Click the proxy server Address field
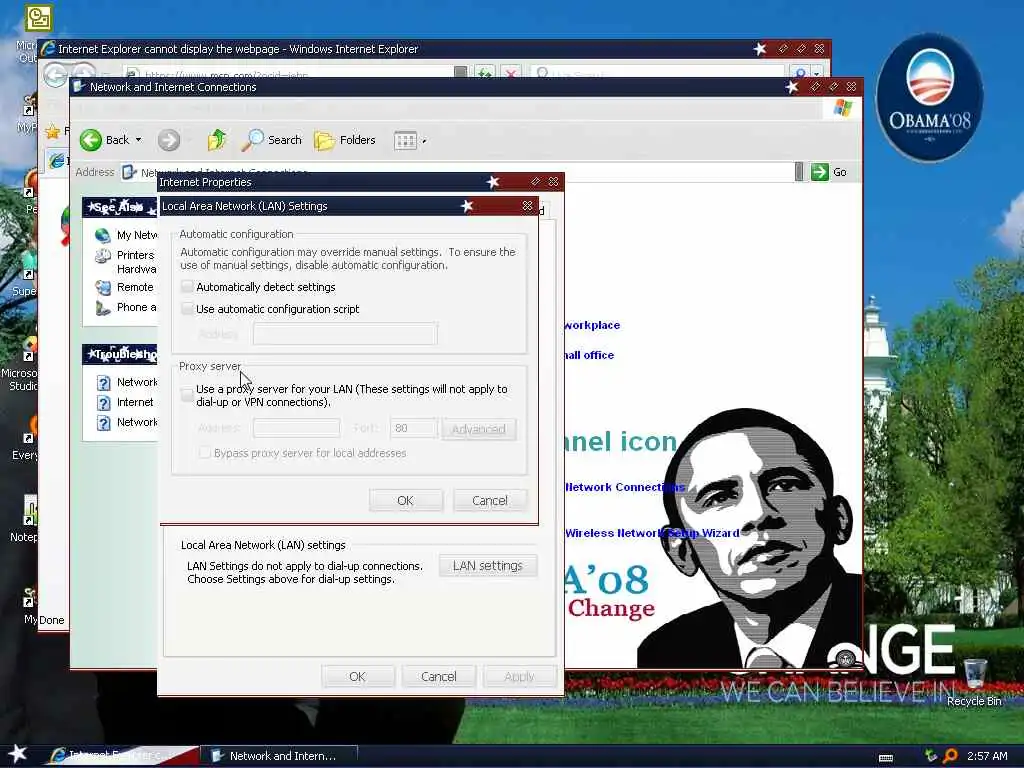 pyautogui.click(x=296, y=428)
